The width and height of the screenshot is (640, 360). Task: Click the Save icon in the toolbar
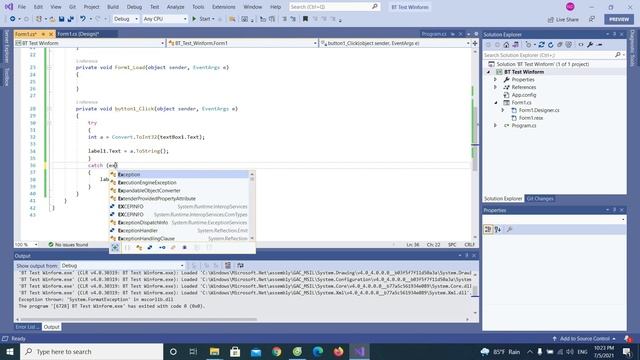pos(62,19)
